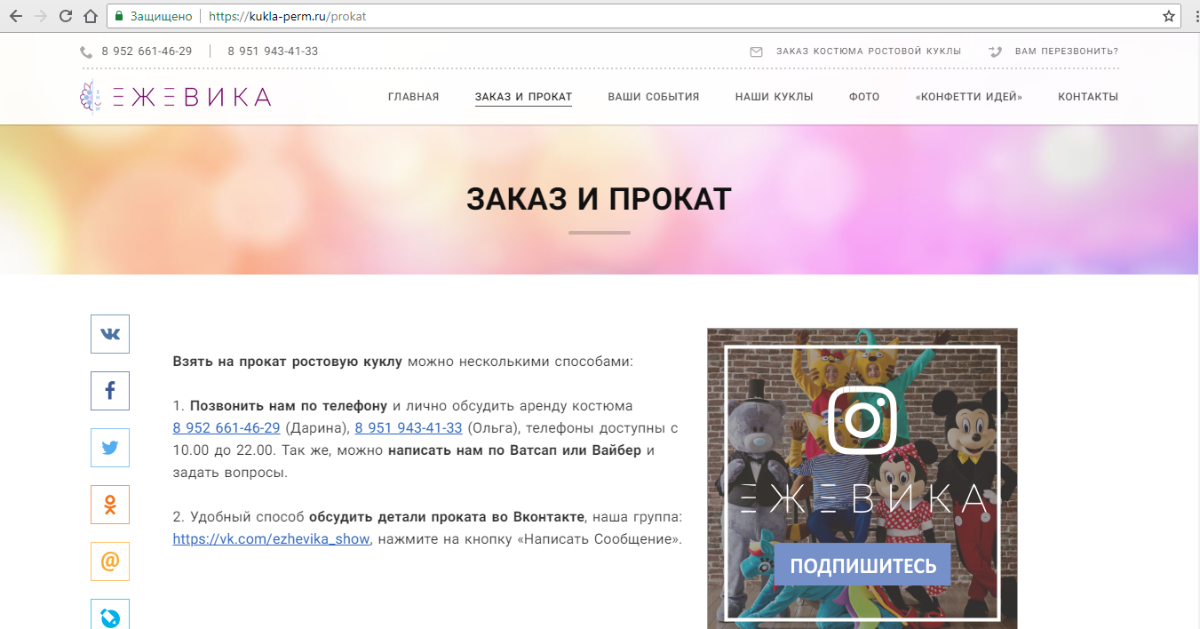View the site security padlock info
This screenshot has height=629, width=1200.
(119, 16)
